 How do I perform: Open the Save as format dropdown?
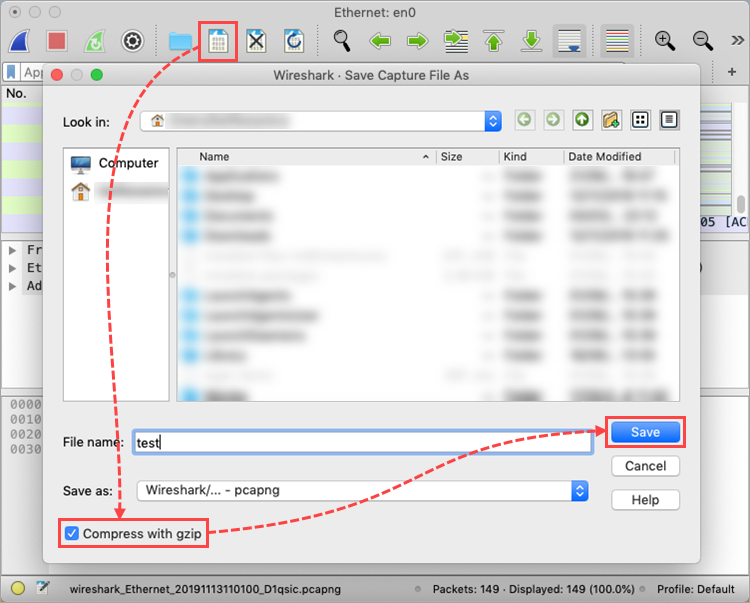[x=362, y=491]
